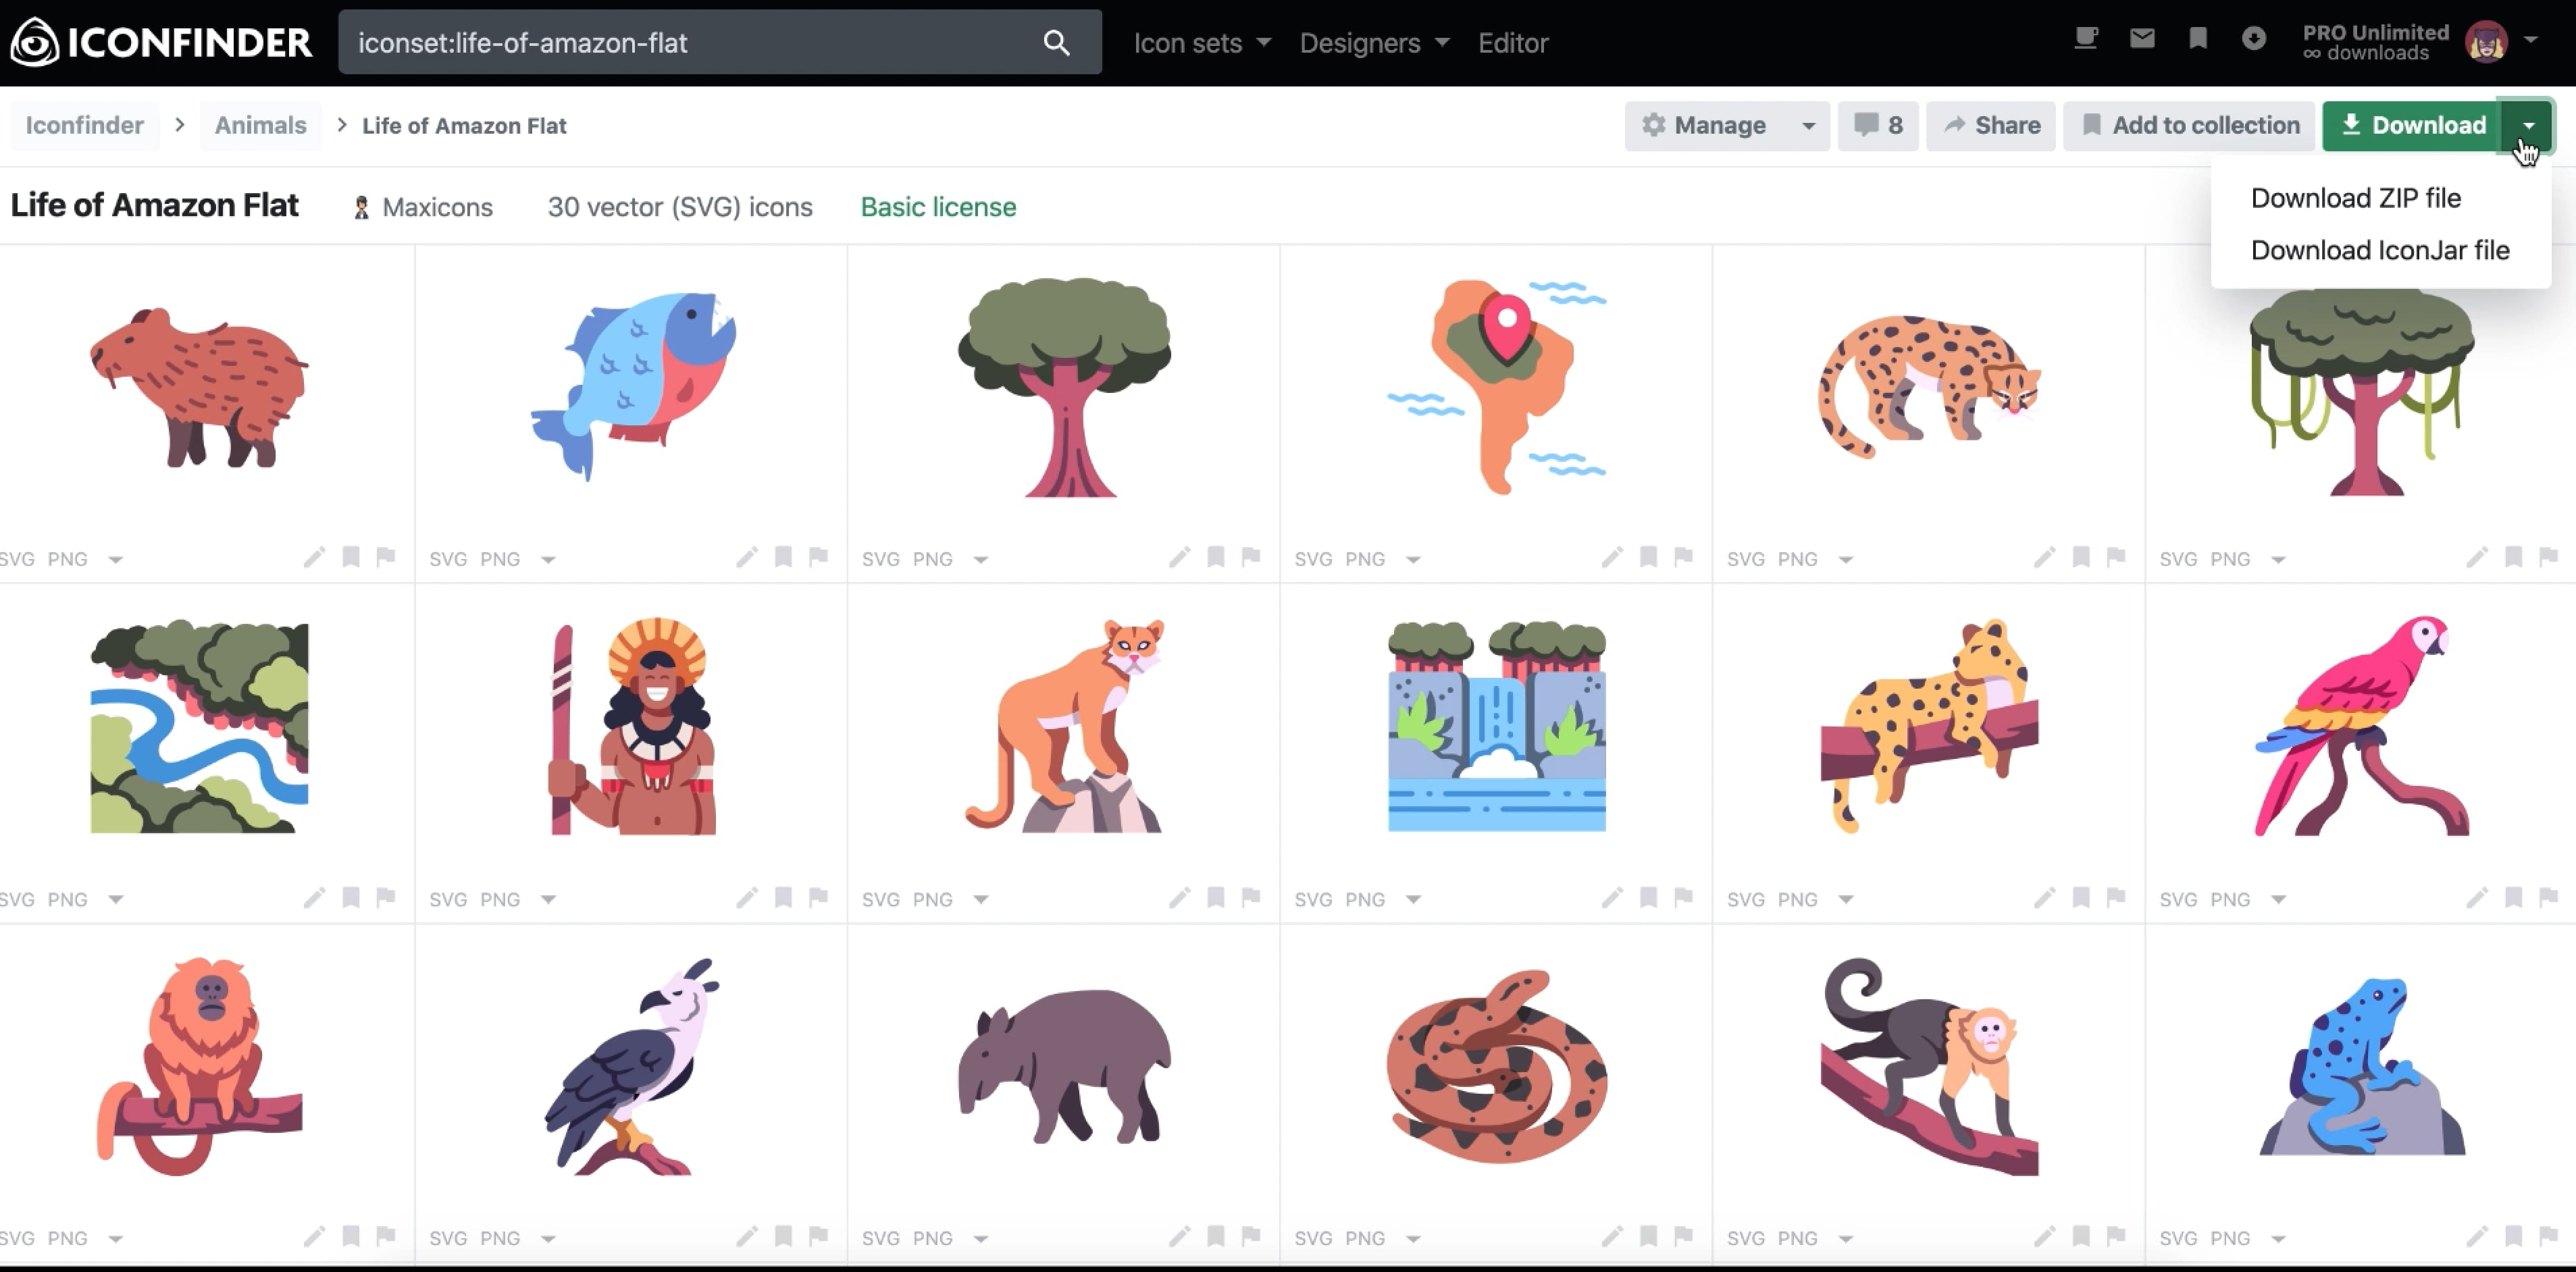
Task: Bookmark the rainforest tree icon
Action: [x=1216, y=556]
